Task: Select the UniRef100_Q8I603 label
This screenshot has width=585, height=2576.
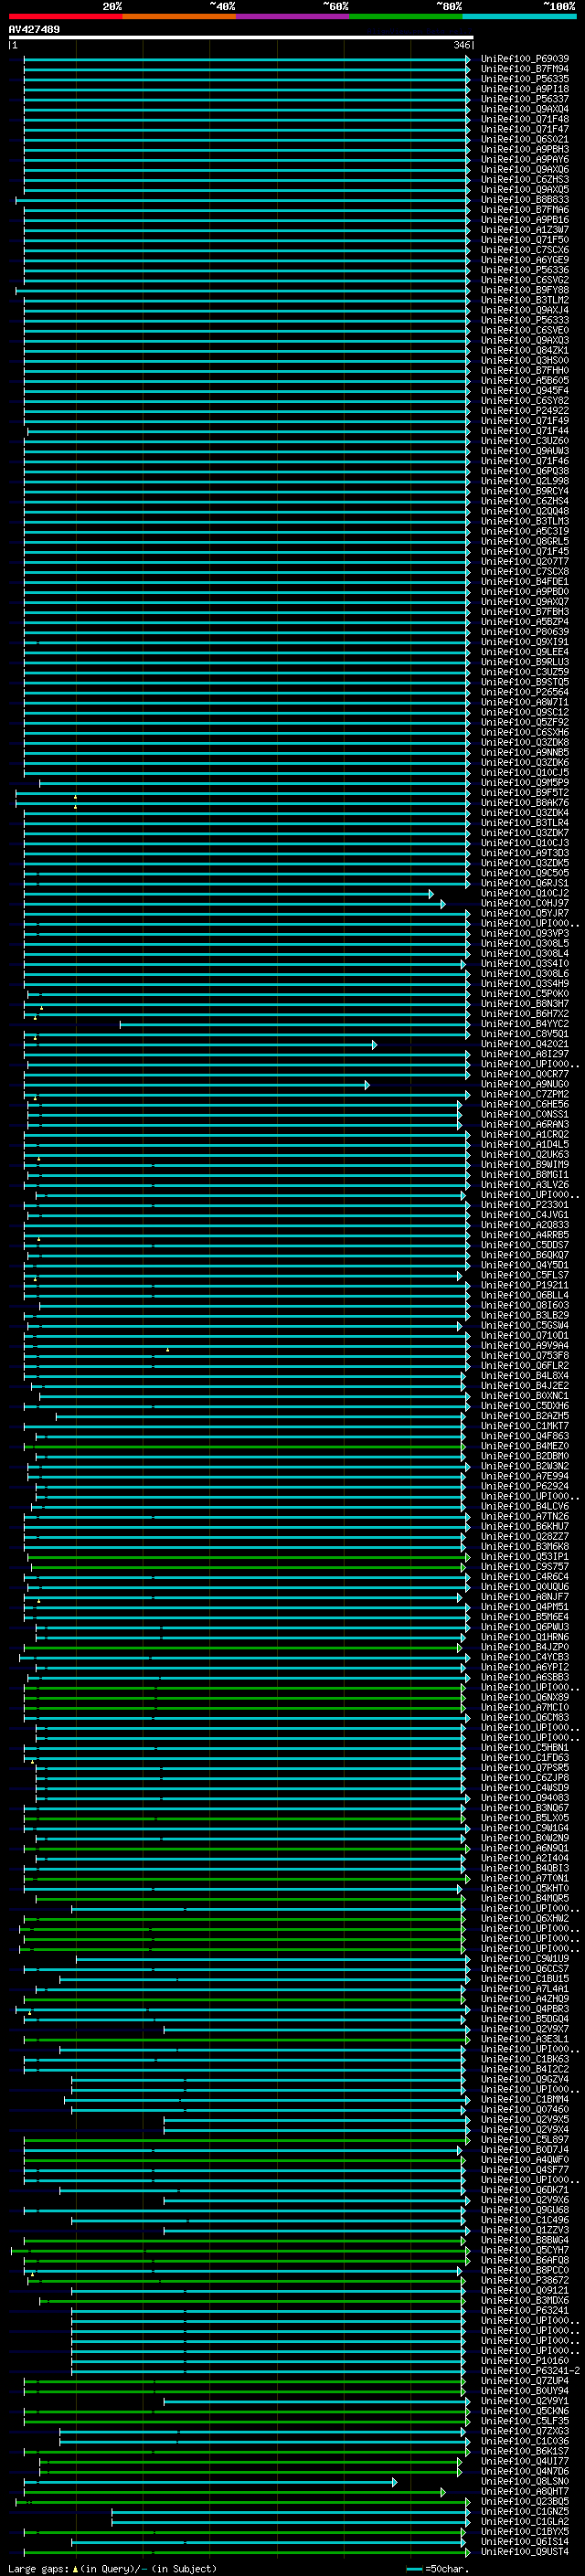Action: (524, 1305)
